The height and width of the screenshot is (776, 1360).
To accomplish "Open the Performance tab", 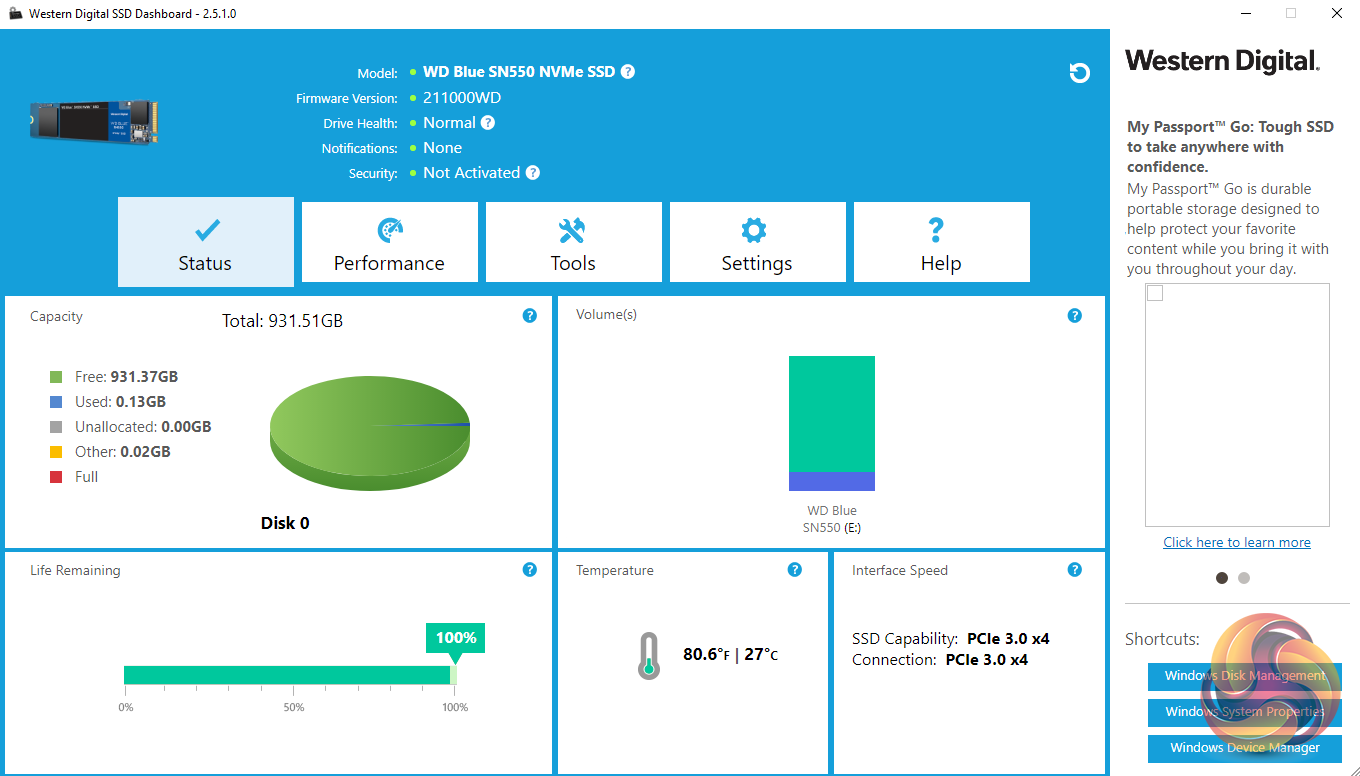I will 390,242.
